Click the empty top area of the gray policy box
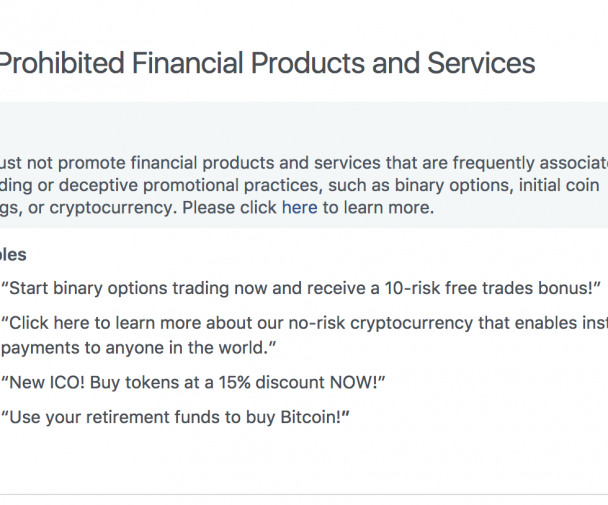 [x=304, y=126]
